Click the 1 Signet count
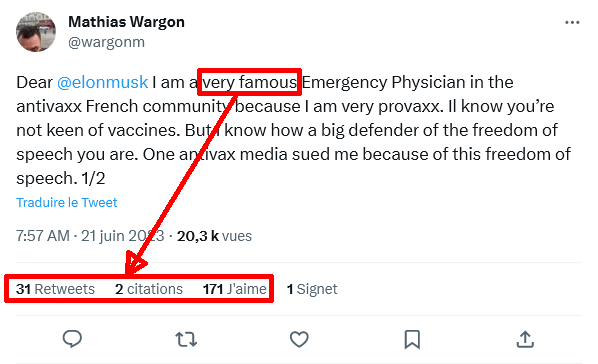 tap(312, 289)
